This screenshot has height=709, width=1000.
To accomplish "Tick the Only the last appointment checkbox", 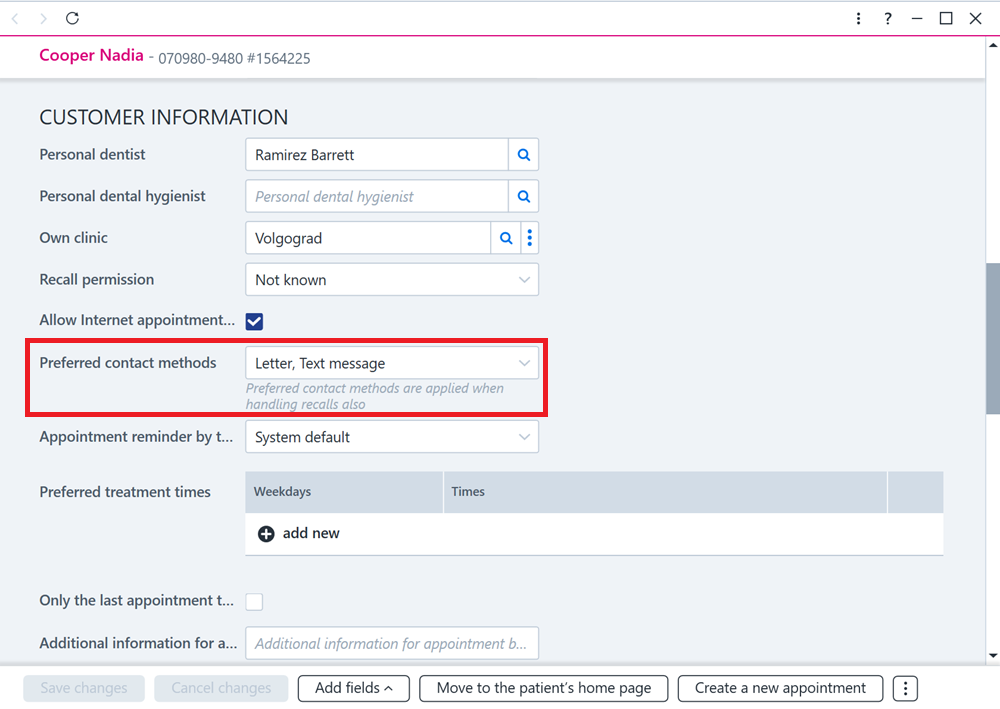I will pos(254,601).
